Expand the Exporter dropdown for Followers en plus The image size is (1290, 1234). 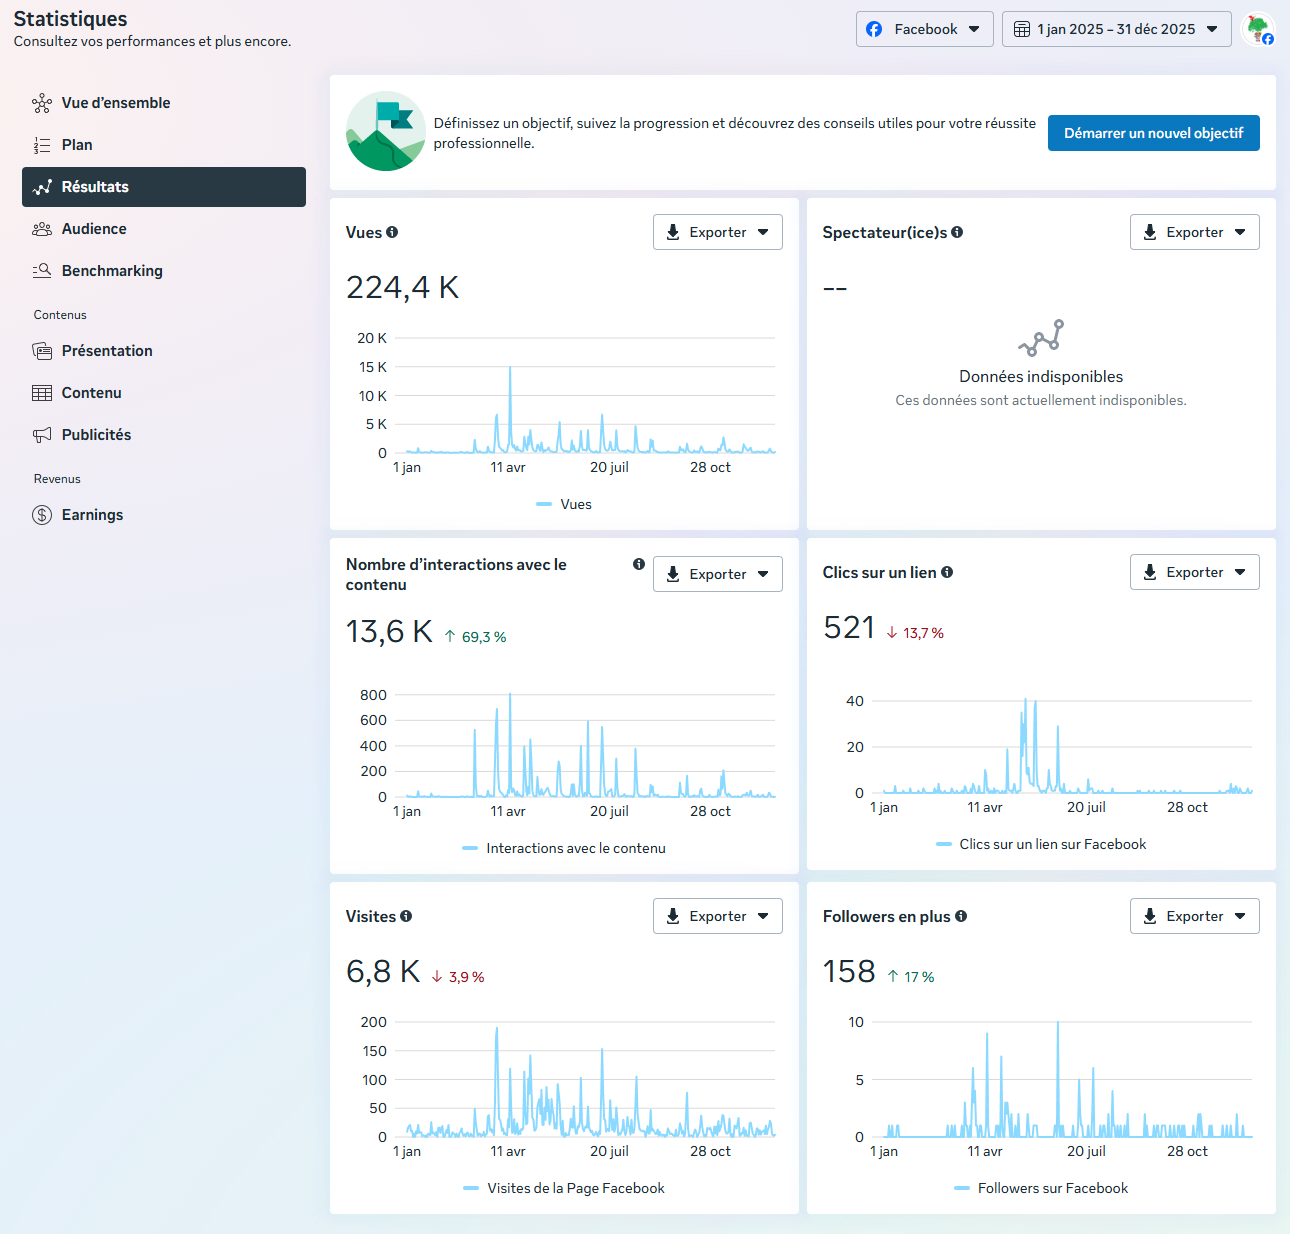[1194, 916]
